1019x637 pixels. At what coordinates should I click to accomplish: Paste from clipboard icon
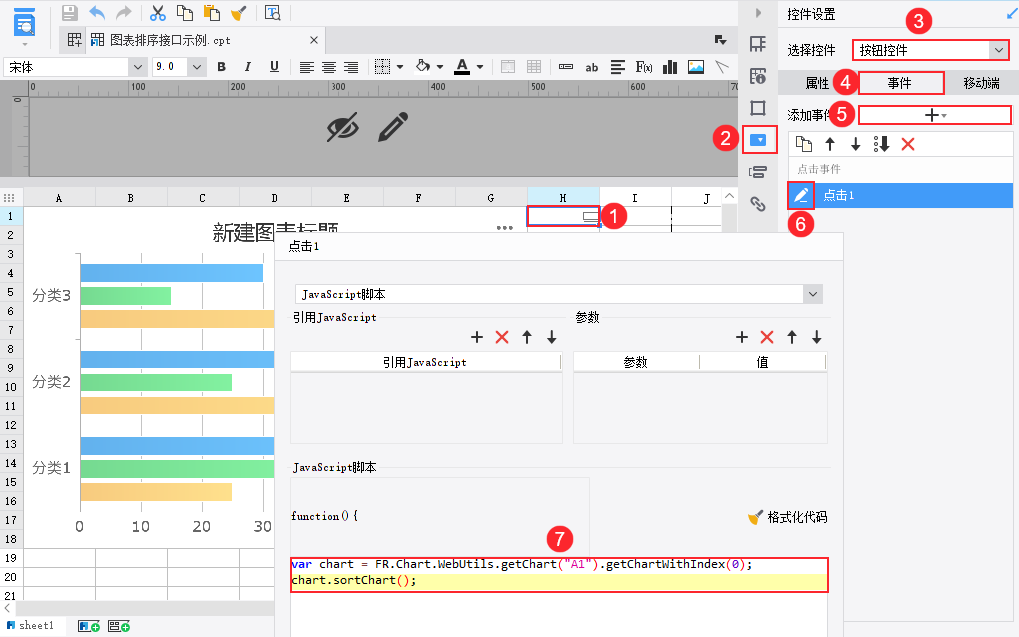click(211, 12)
